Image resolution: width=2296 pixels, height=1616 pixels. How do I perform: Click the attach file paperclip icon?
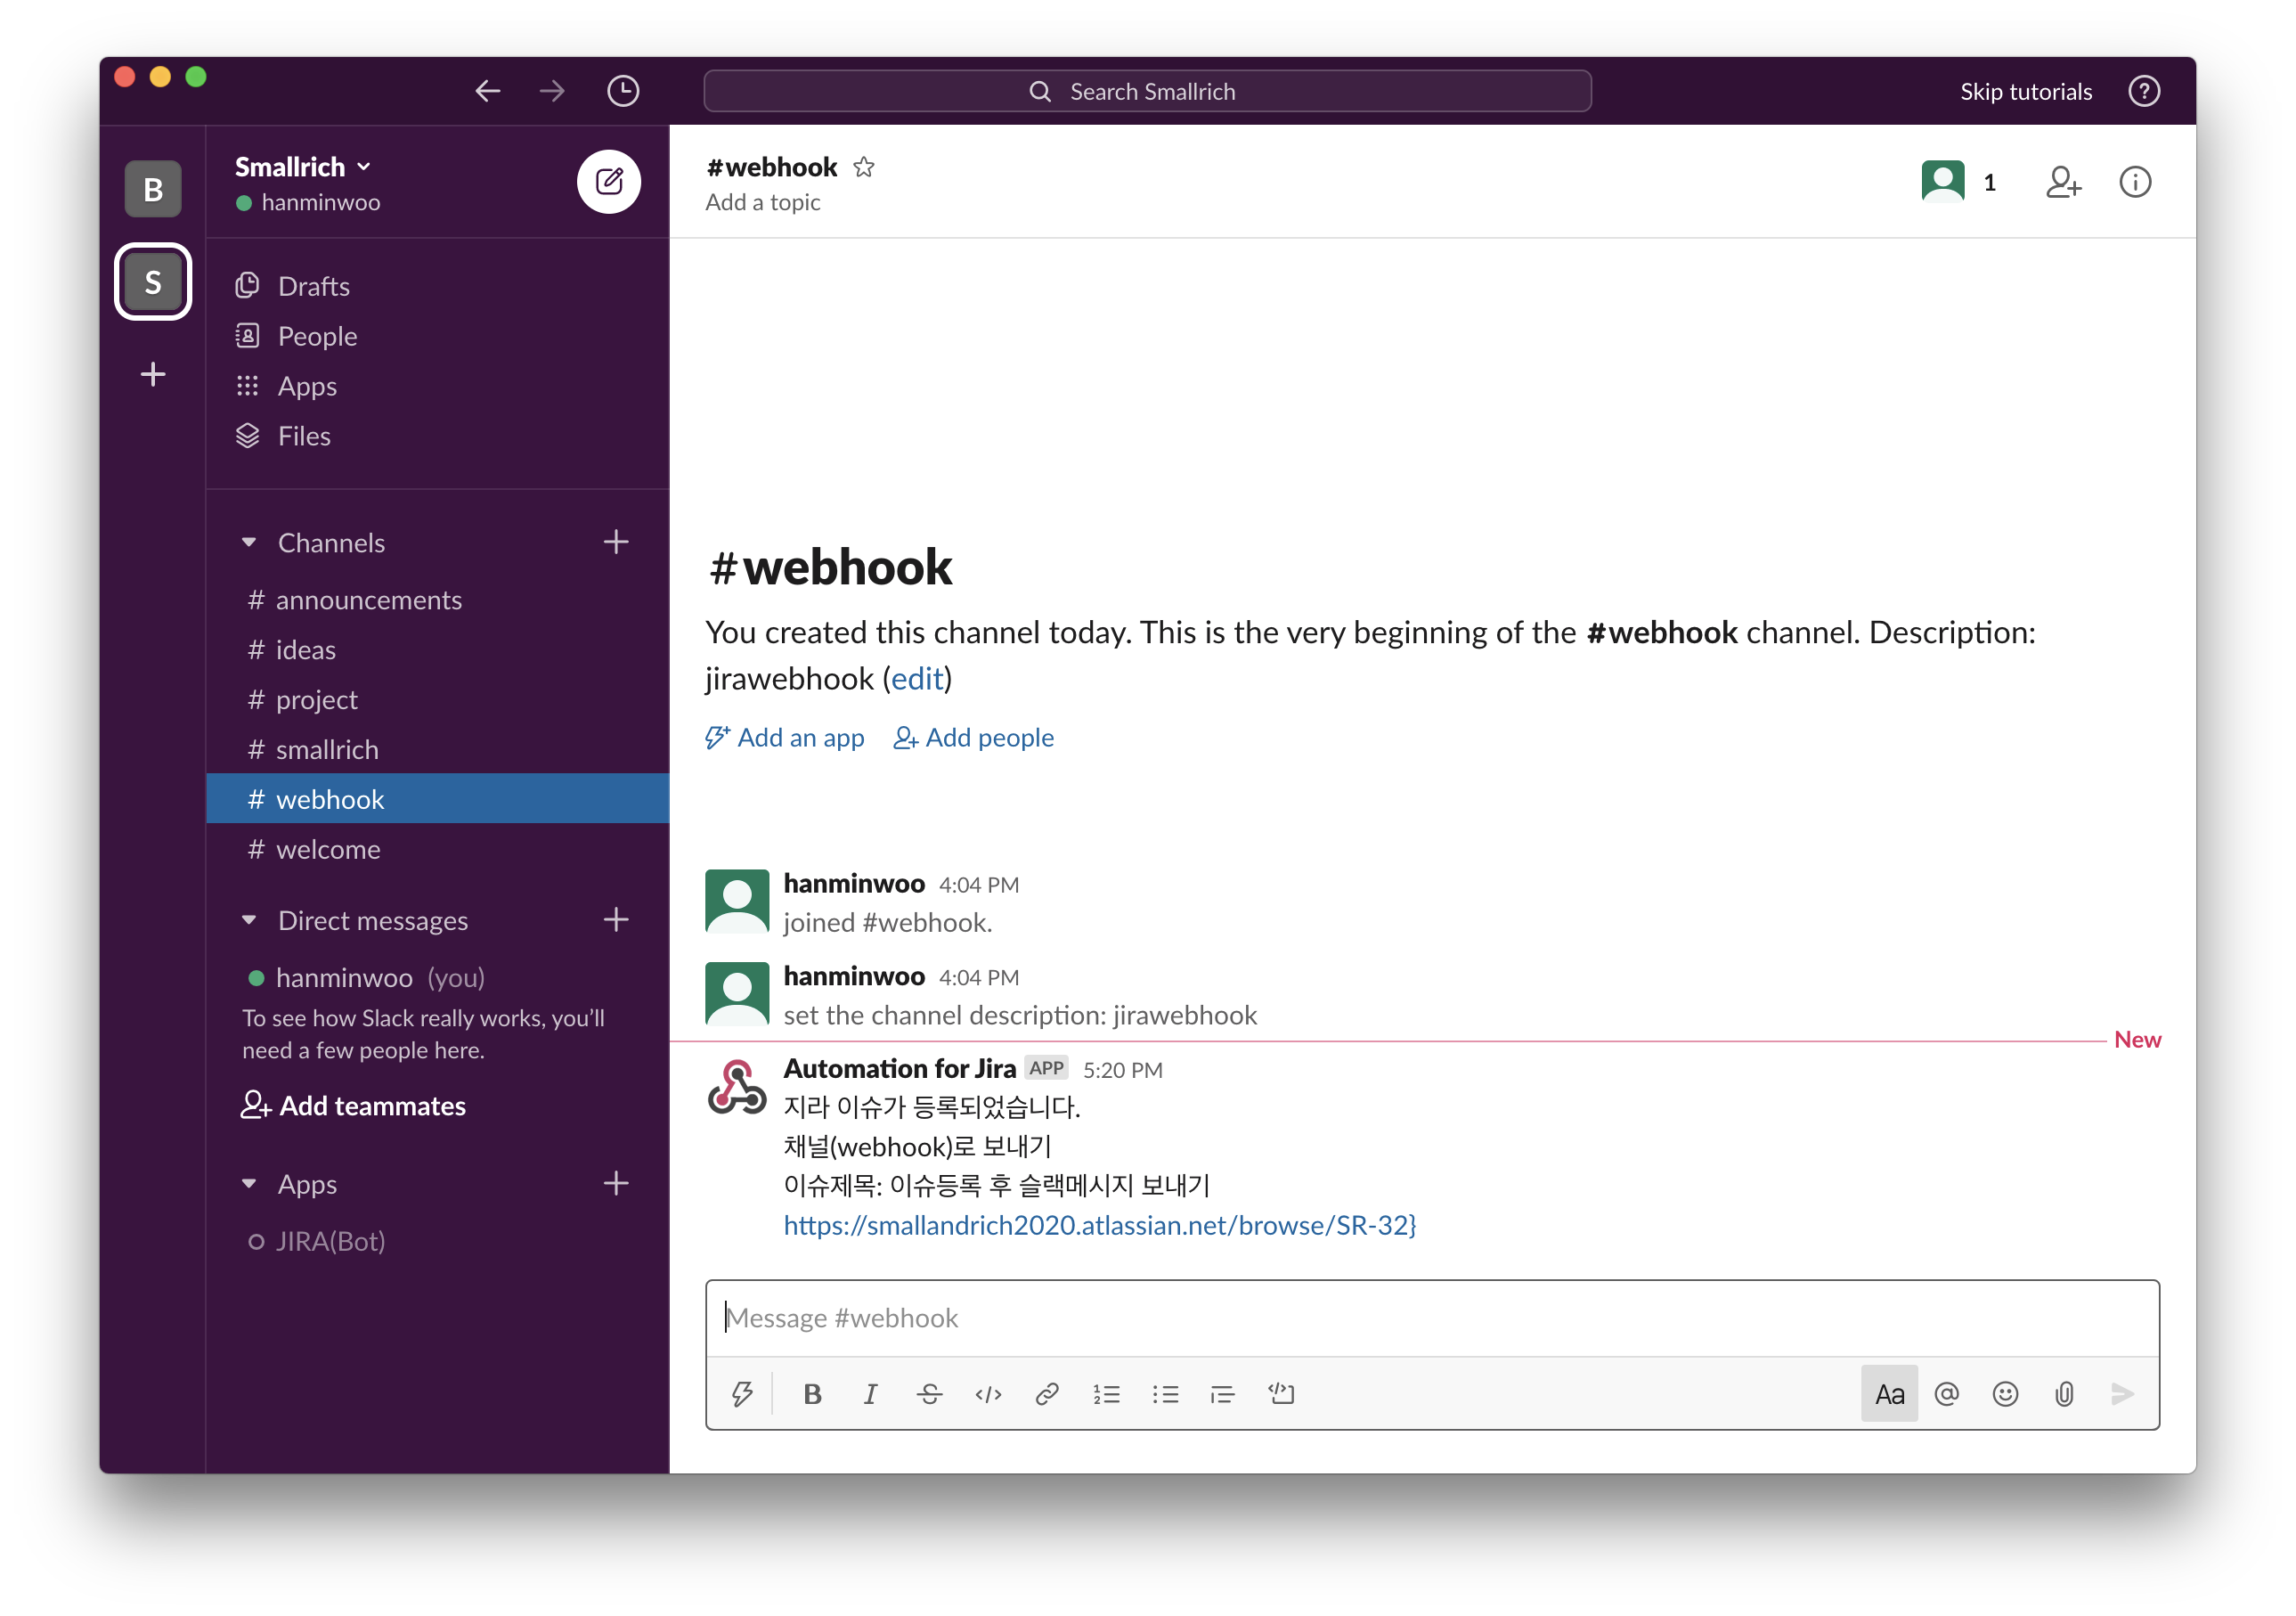point(2064,1394)
